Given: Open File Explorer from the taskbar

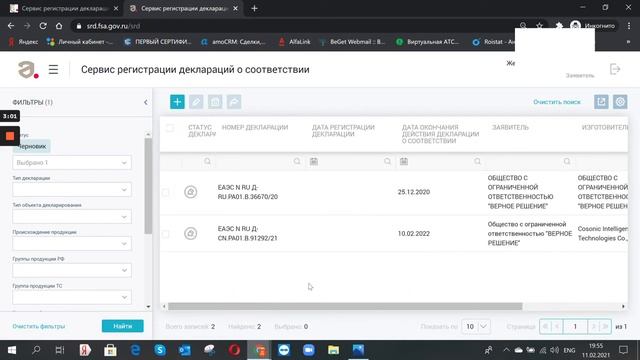Looking at the screenshot, I should (333, 350).
